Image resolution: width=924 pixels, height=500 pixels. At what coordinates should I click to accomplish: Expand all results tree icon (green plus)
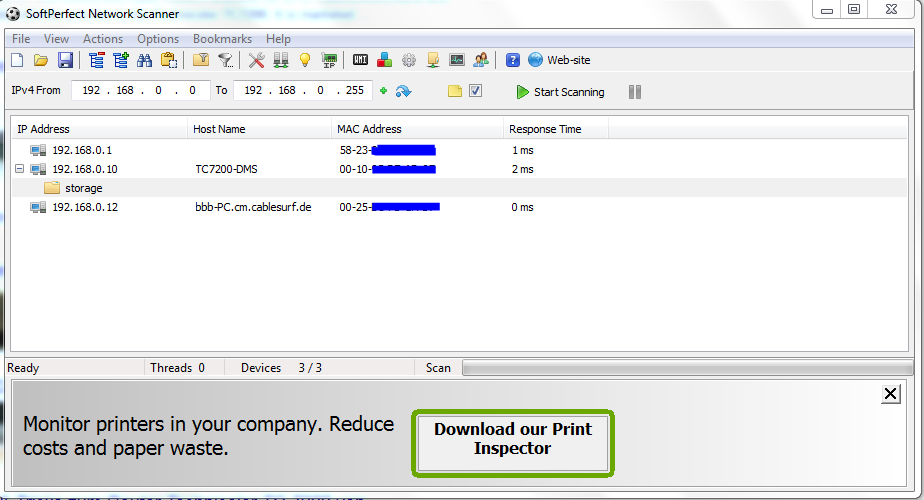121,60
